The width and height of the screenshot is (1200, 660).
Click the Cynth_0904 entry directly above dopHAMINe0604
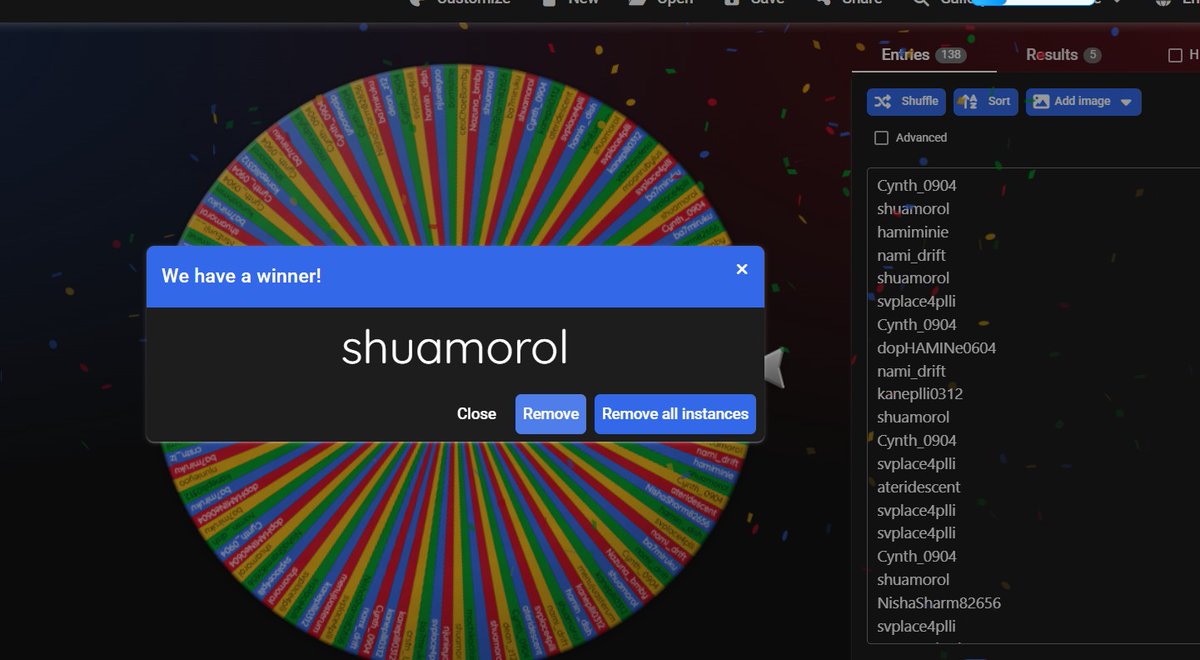[x=917, y=325]
